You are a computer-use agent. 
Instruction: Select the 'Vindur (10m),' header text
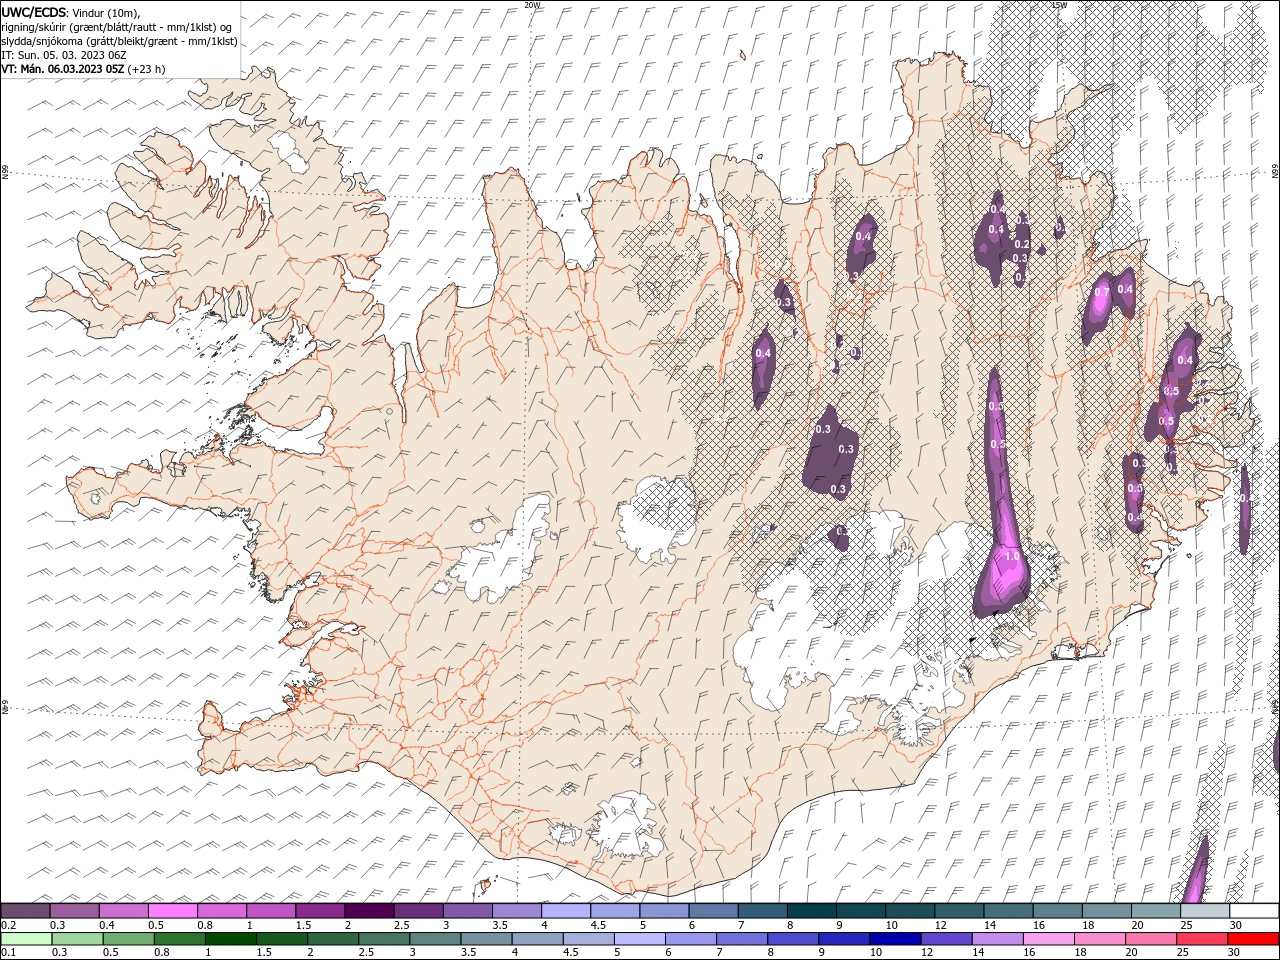106,12
